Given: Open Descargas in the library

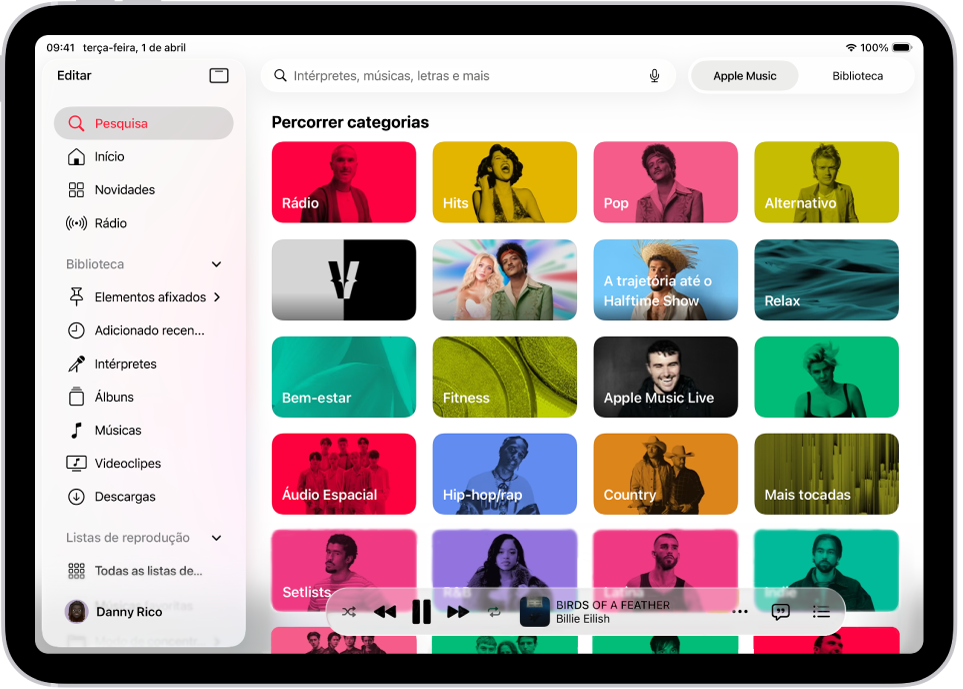Looking at the screenshot, I should 144,496.
